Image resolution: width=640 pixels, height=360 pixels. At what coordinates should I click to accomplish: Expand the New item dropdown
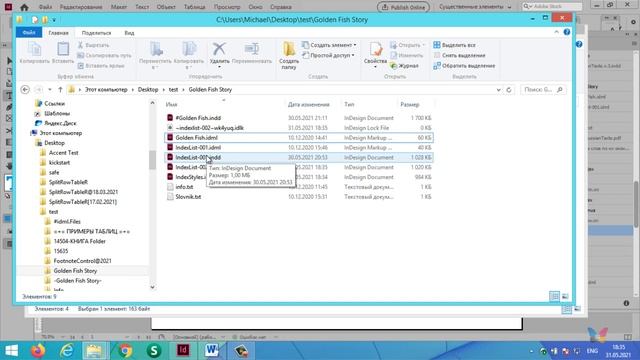point(355,45)
